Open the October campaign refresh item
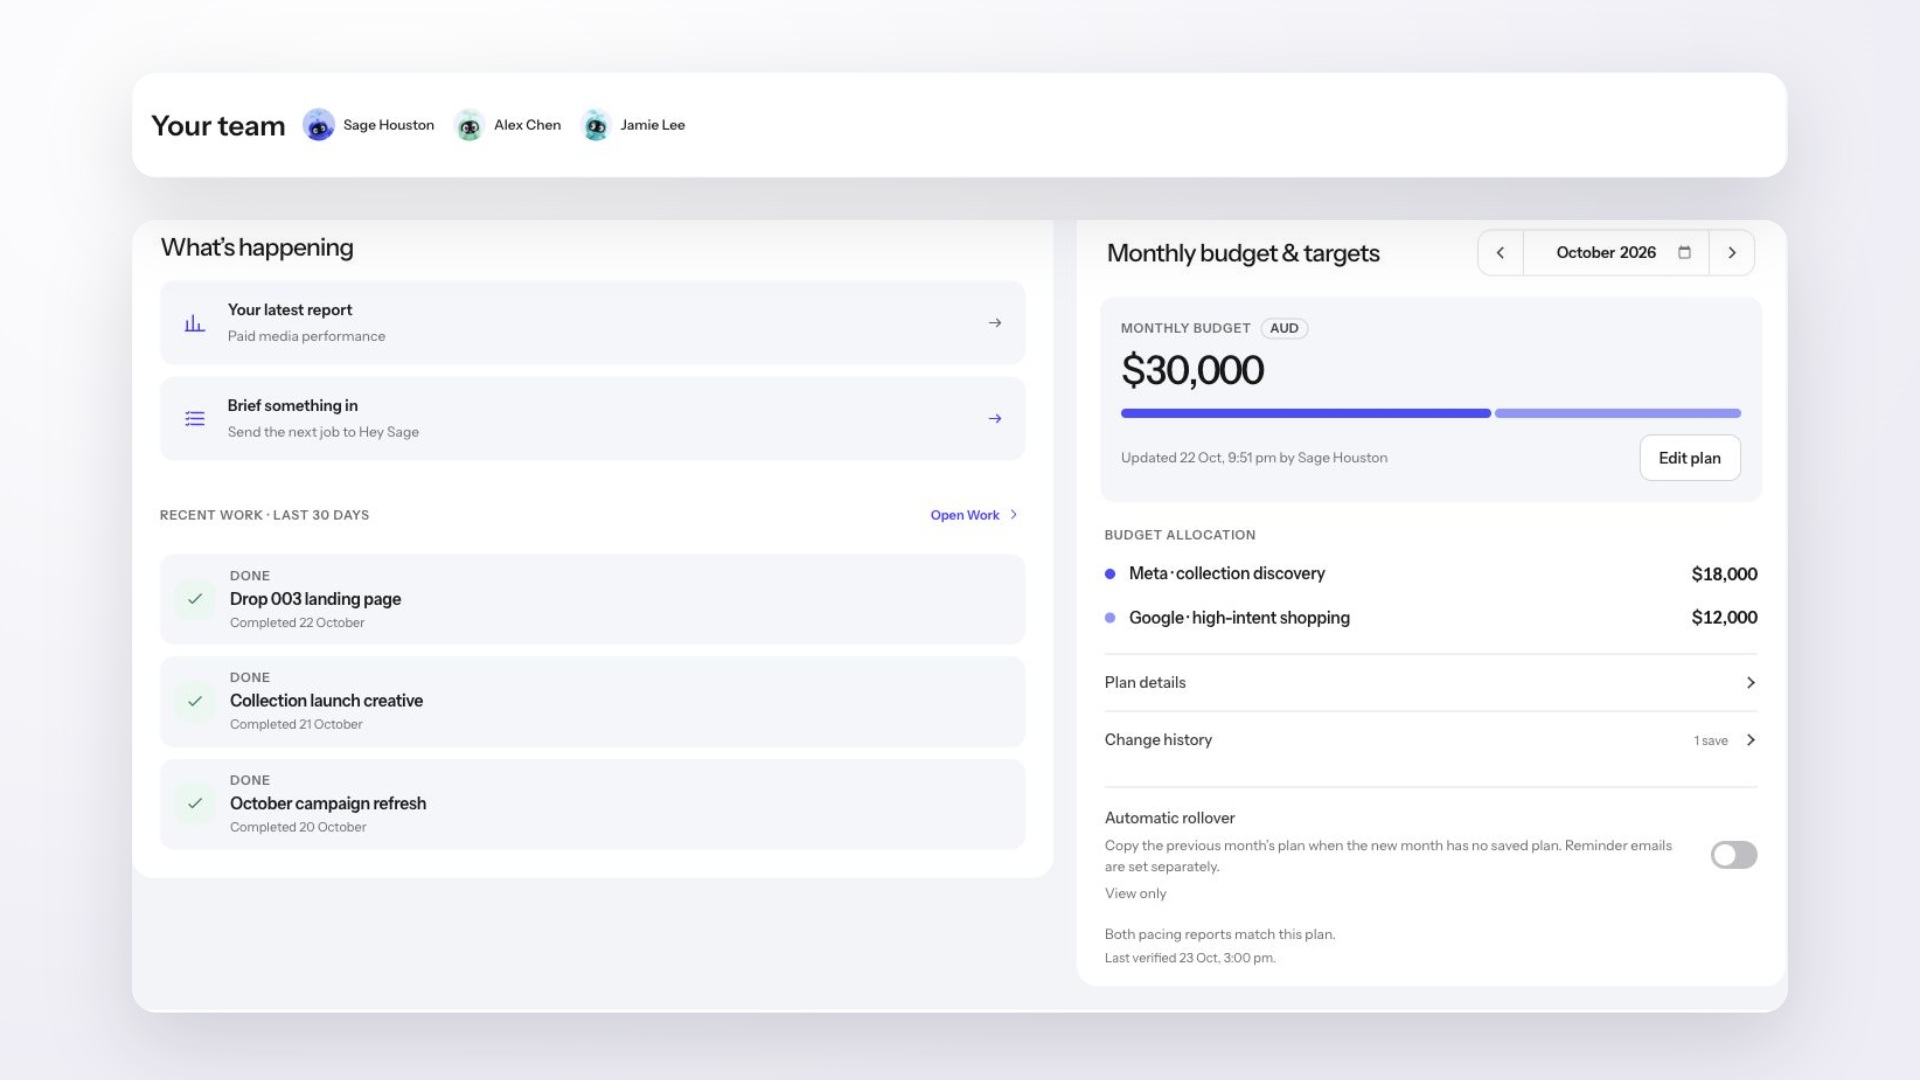 592,804
